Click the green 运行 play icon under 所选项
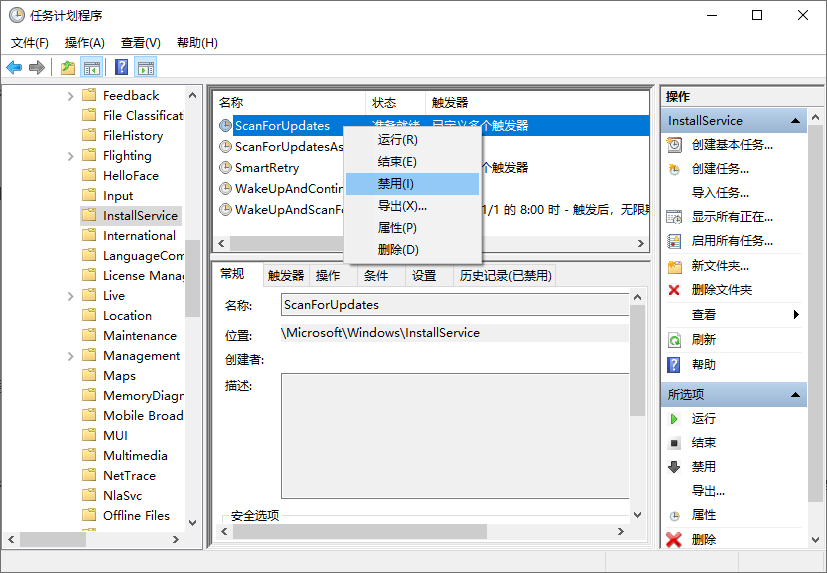The width and height of the screenshot is (827, 573). 674,419
